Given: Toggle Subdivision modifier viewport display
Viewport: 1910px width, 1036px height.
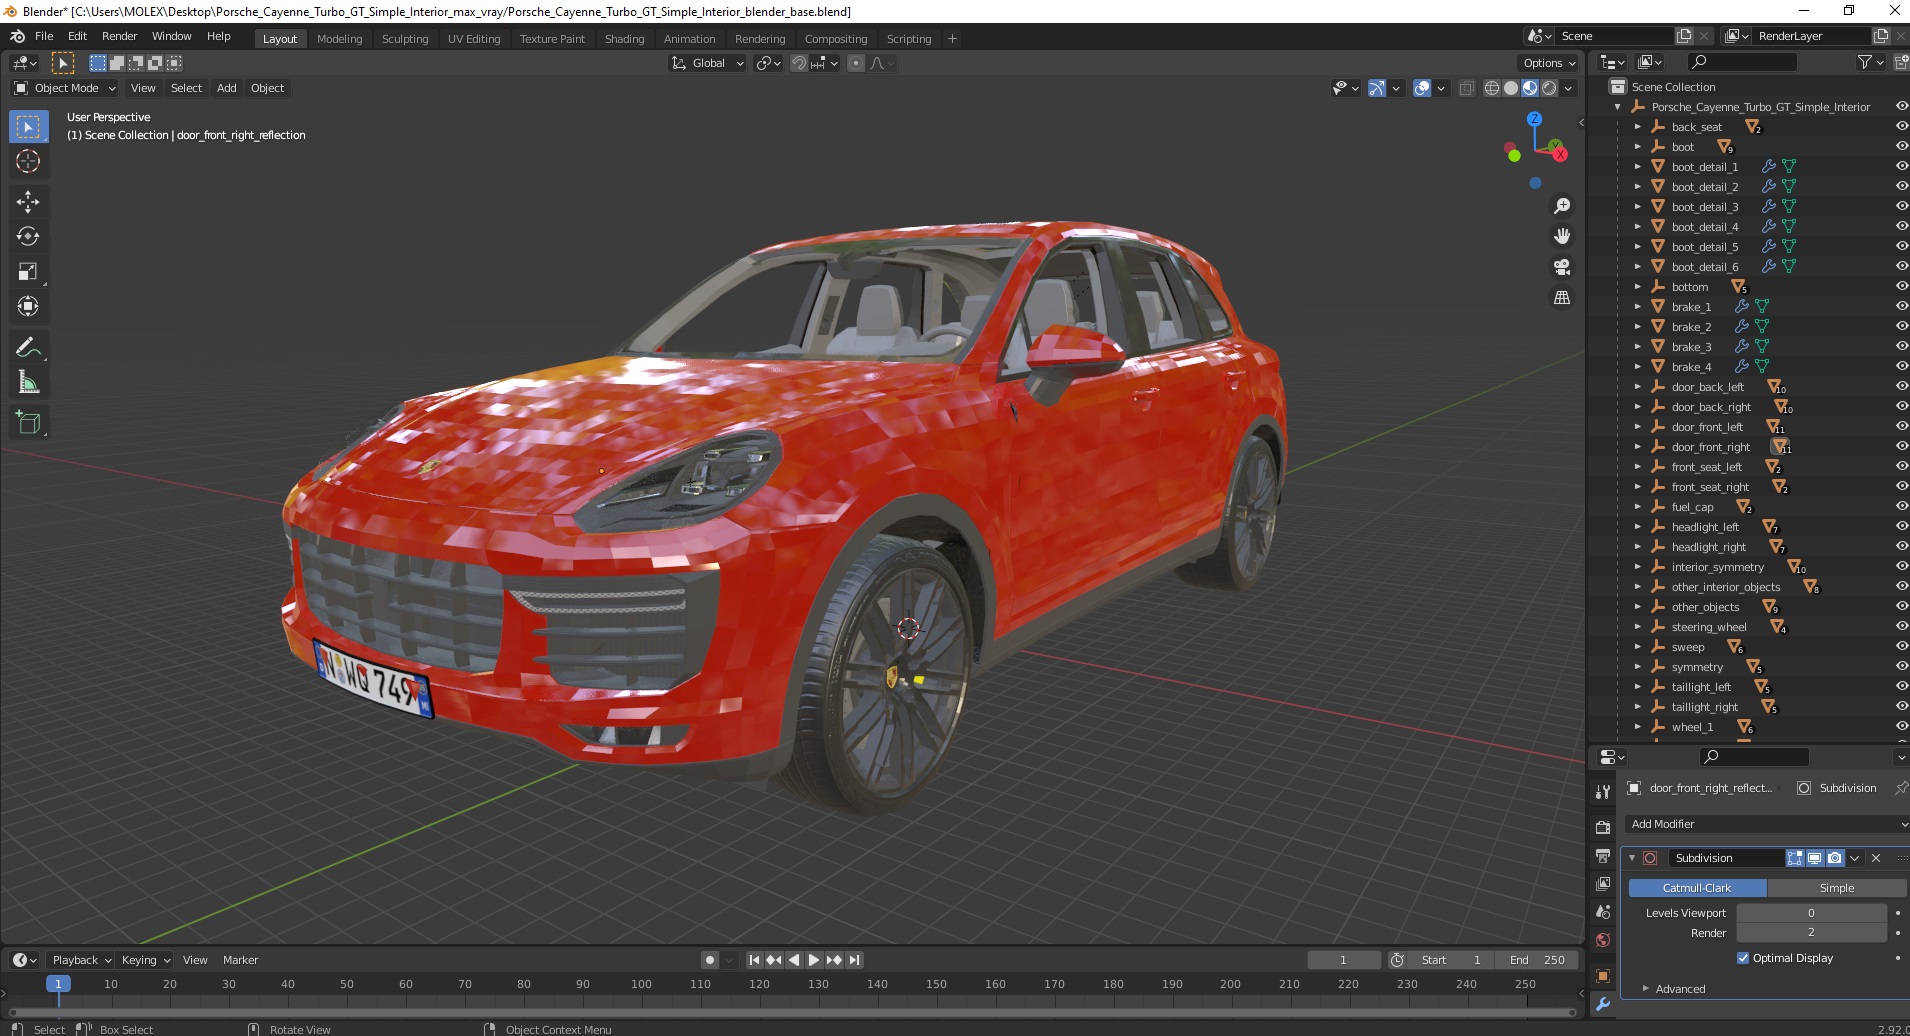Looking at the screenshot, I should click(1815, 858).
